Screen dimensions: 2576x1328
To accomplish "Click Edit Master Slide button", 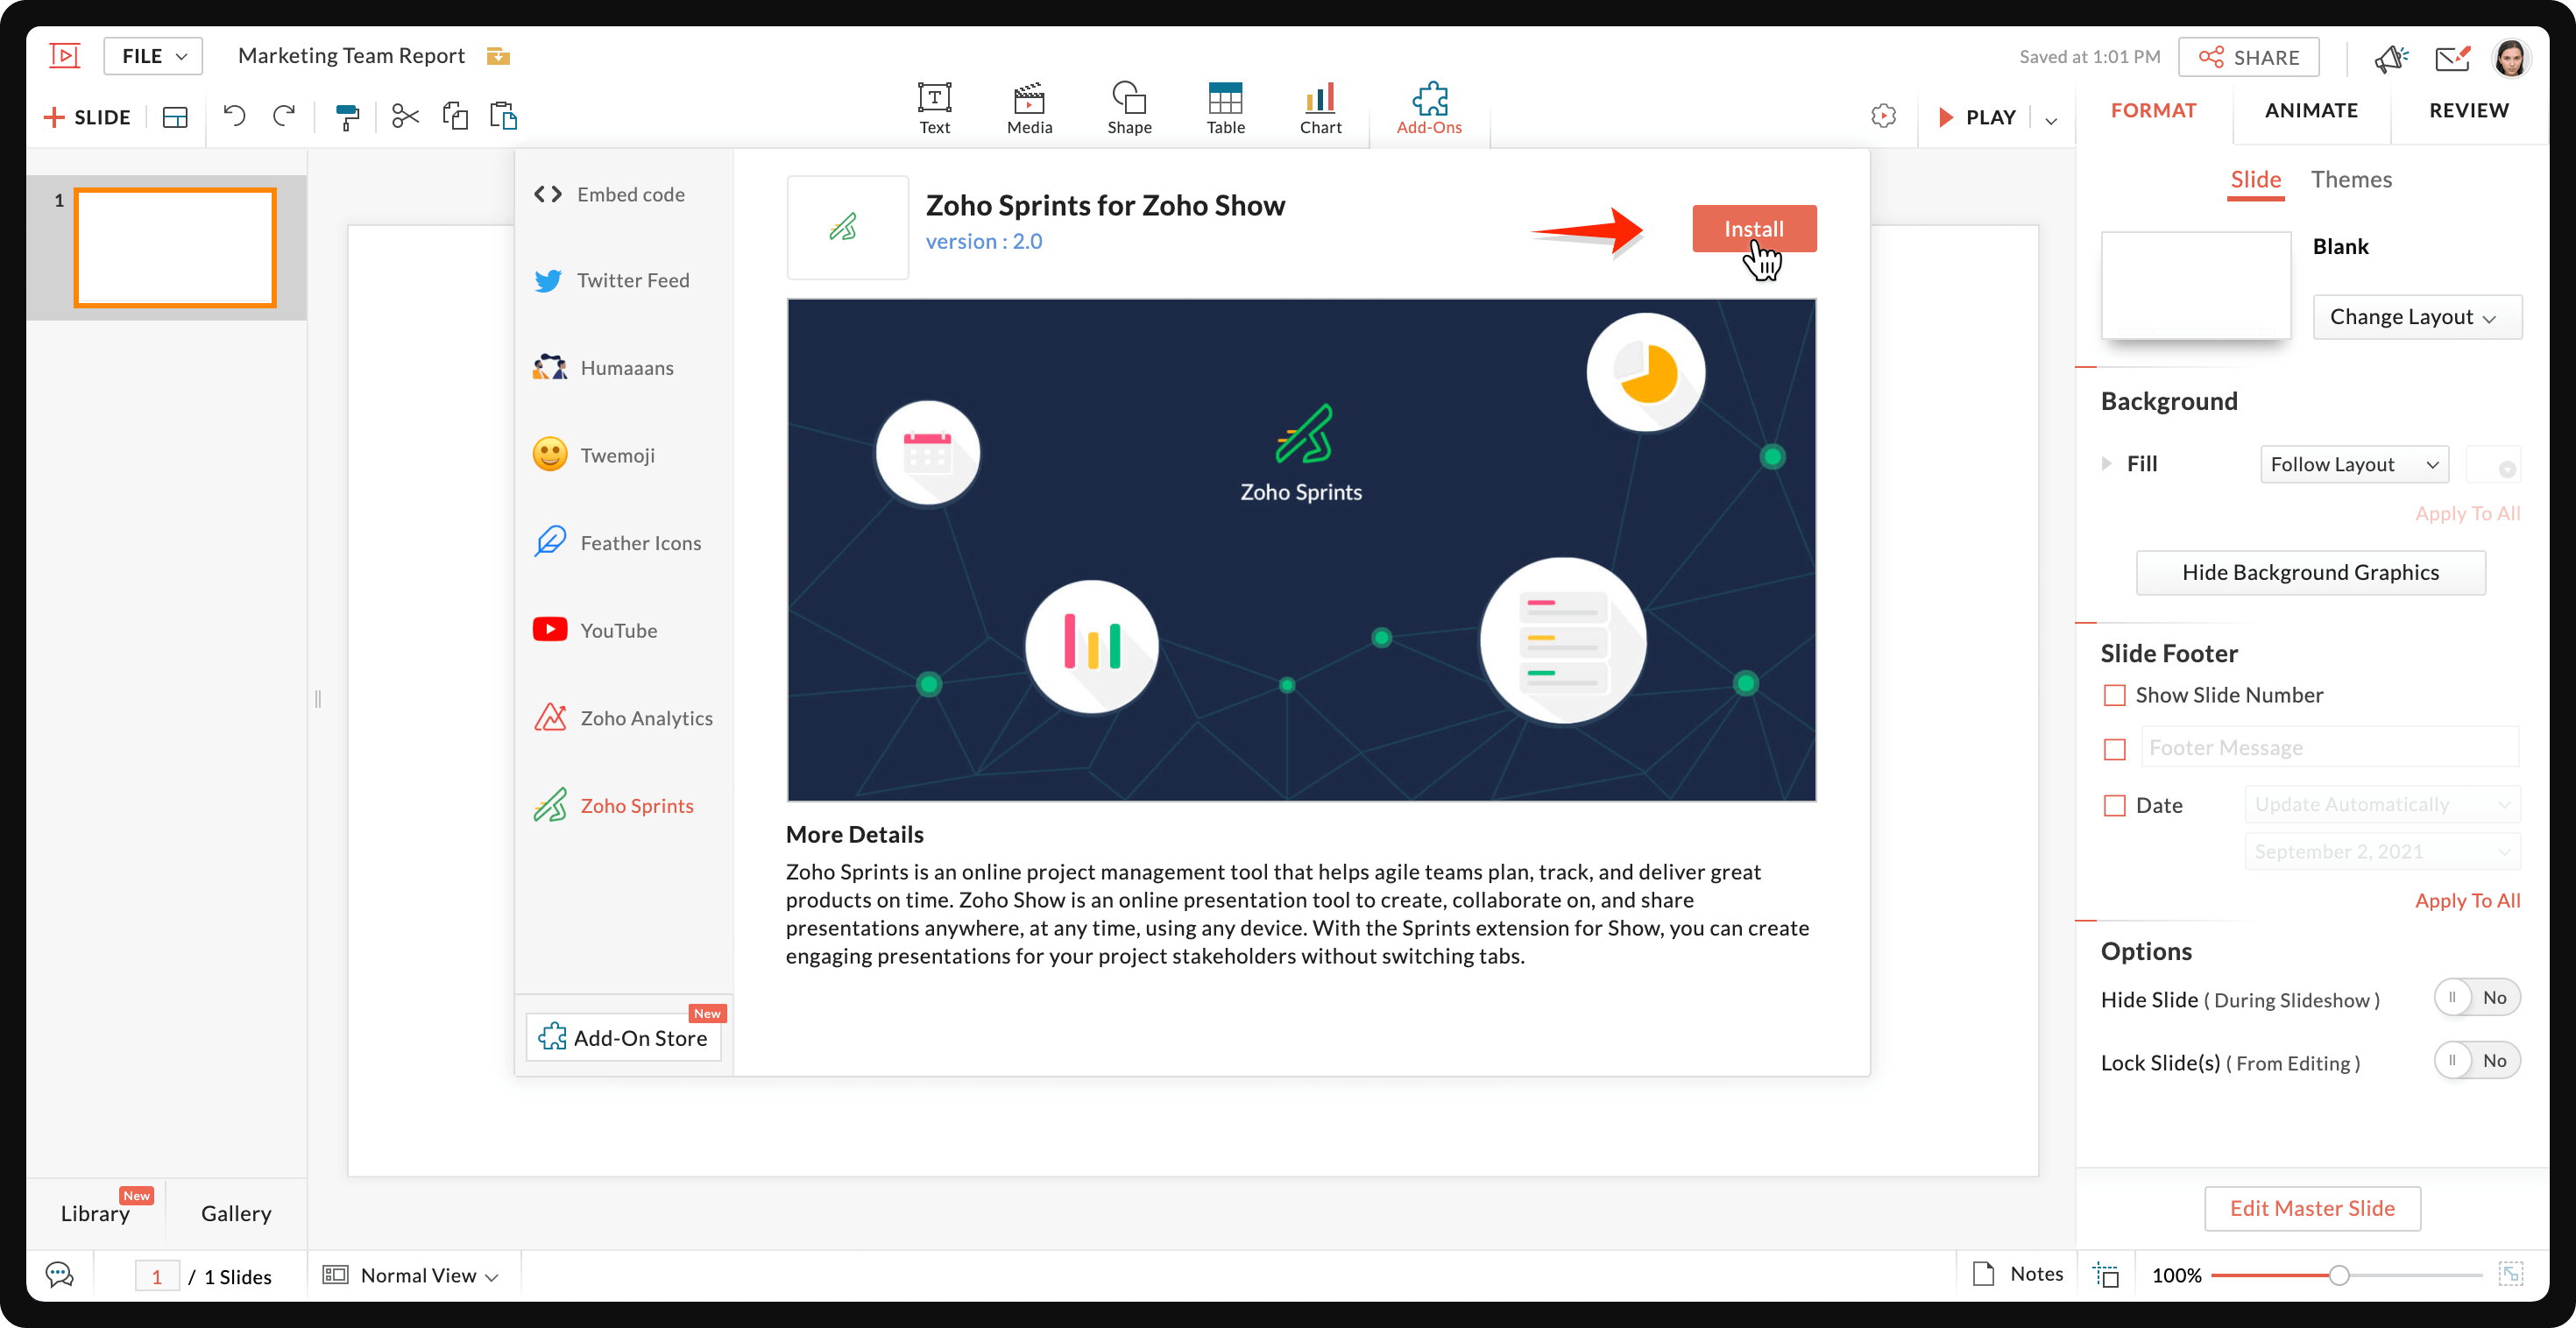I will pyautogui.click(x=2311, y=1208).
